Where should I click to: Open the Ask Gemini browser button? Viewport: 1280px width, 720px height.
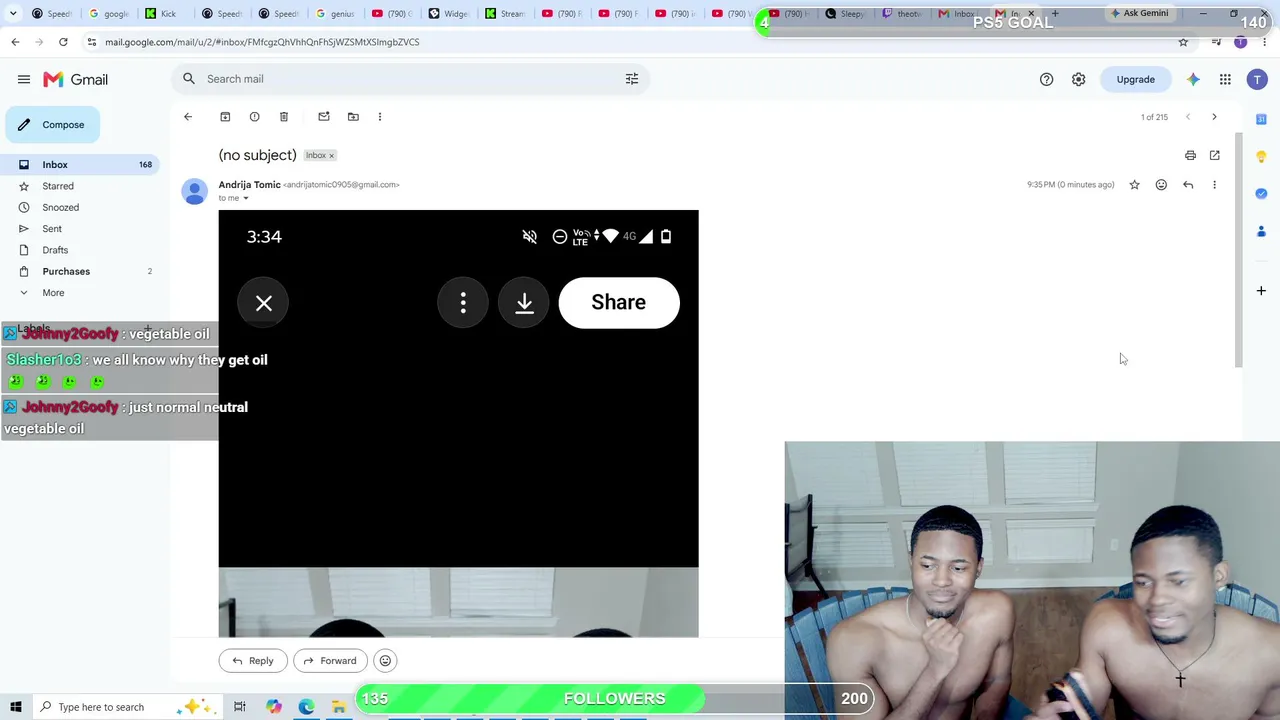click(x=1139, y=14)
